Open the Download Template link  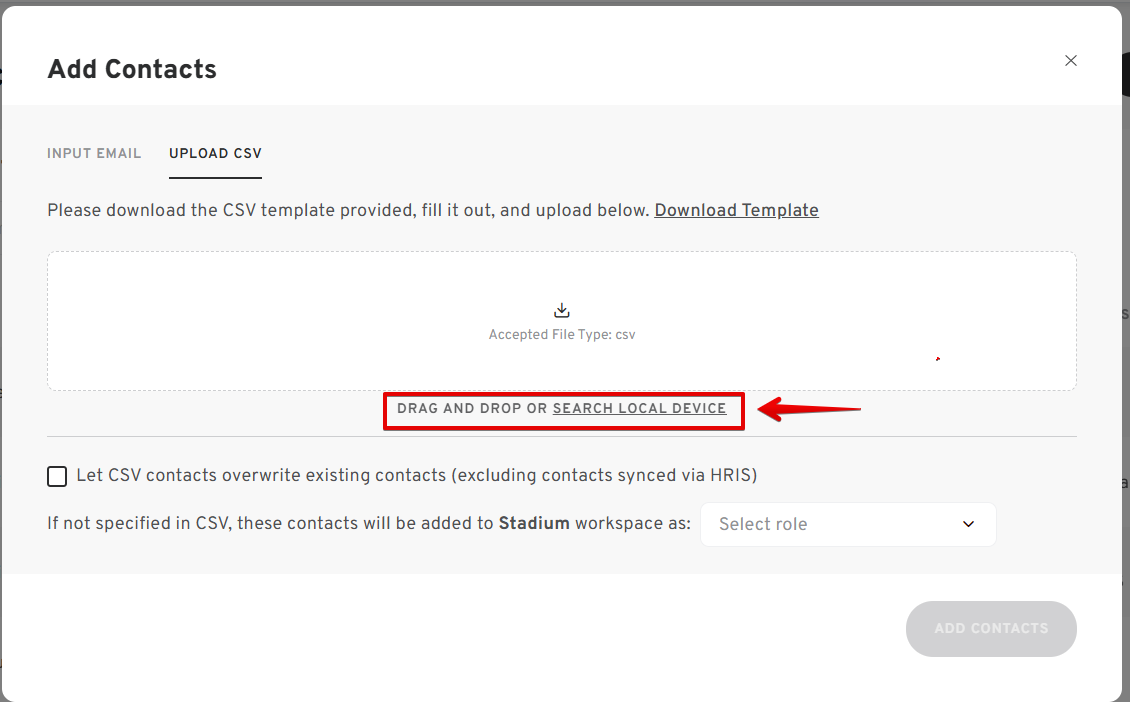coord(737,210)
